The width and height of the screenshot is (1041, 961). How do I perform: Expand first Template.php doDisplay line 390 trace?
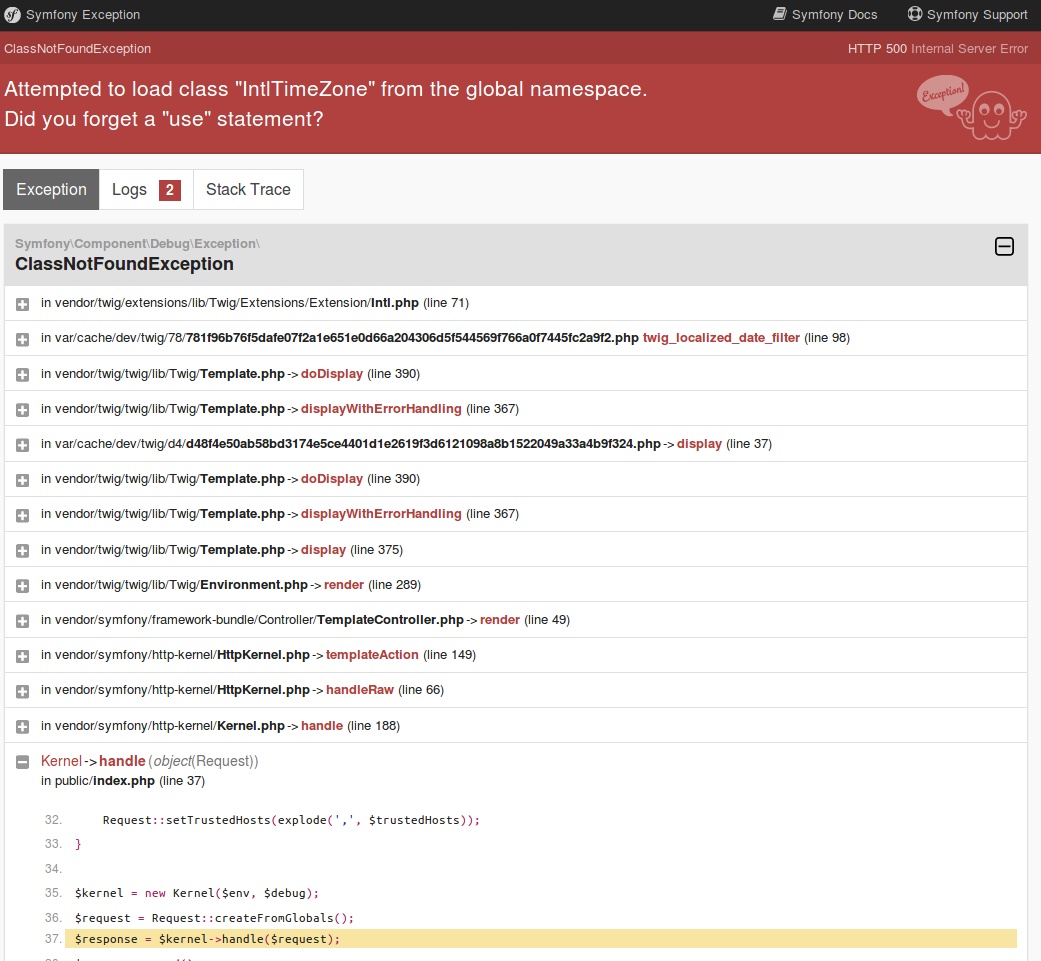pyautogui.click(x=23, y=375)
